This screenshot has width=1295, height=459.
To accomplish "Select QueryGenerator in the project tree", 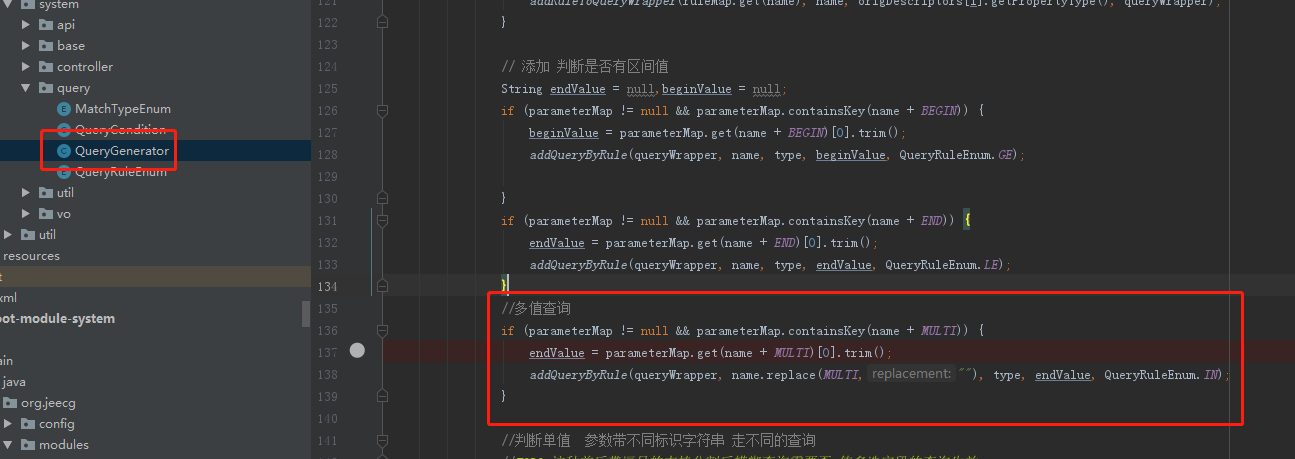I will click(122, 151).
